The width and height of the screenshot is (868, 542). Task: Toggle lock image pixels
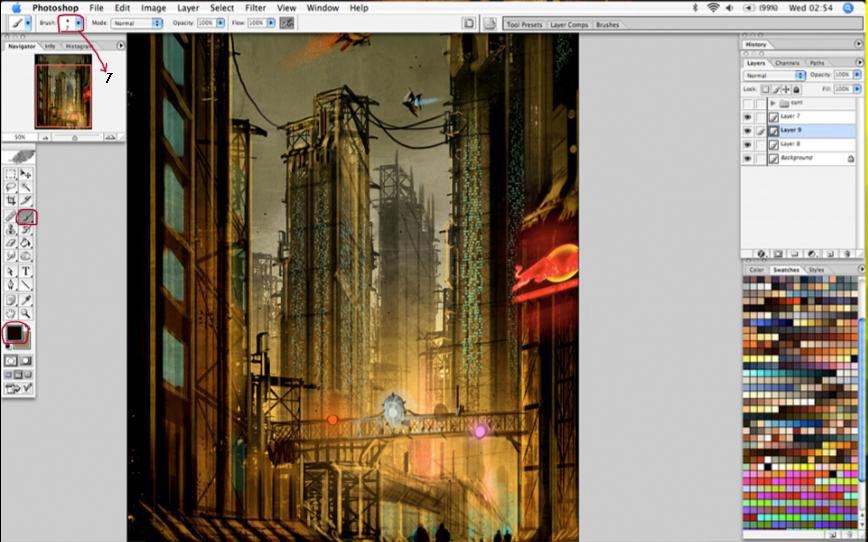(x=776, y=89)
